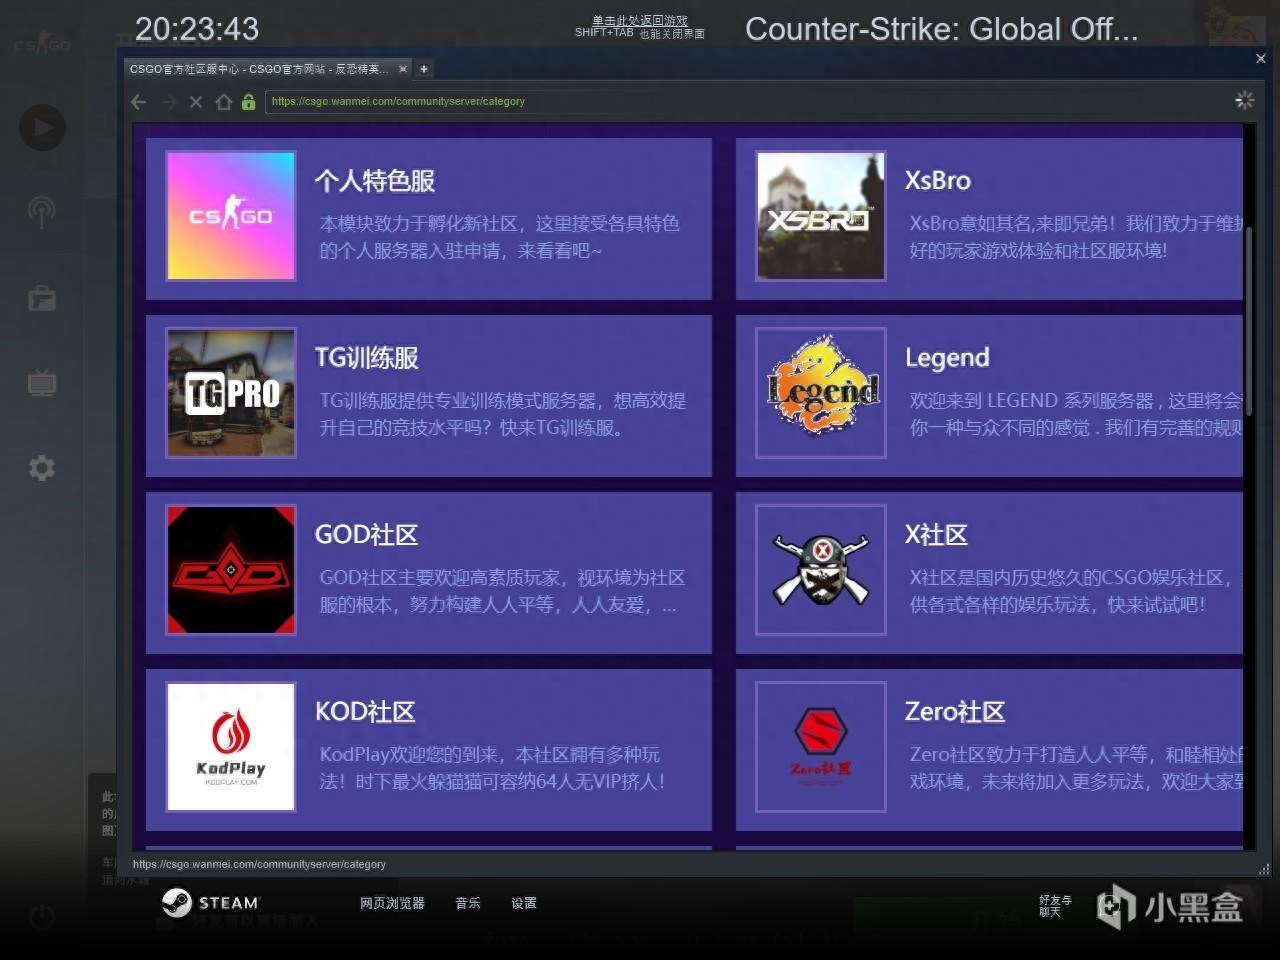Viewport: 1280px width, 960px height.
Task: Click the forward navigation arrow
Action: [167, 101]
